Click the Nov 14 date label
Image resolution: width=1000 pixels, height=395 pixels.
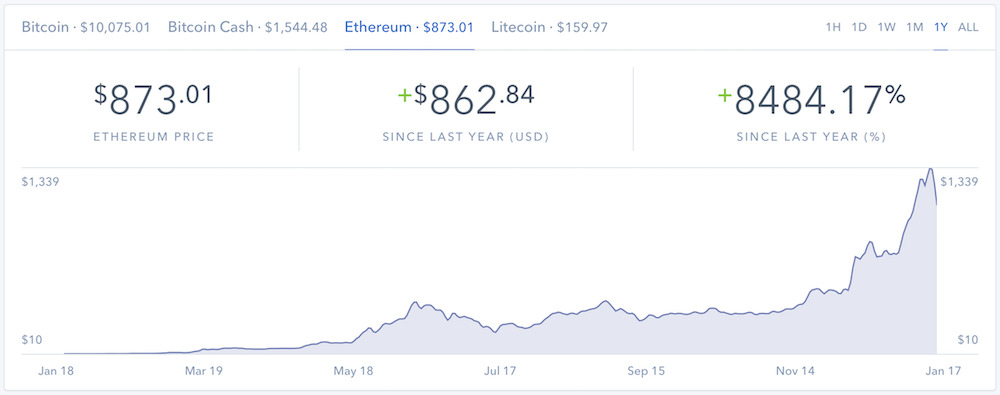(x=795, y=371)
